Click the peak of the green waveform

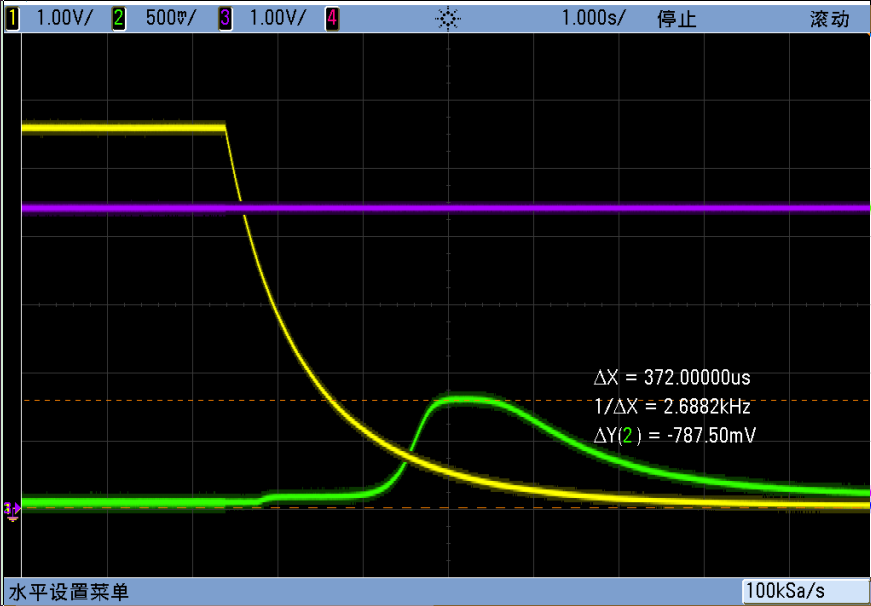tap(467, 399)
